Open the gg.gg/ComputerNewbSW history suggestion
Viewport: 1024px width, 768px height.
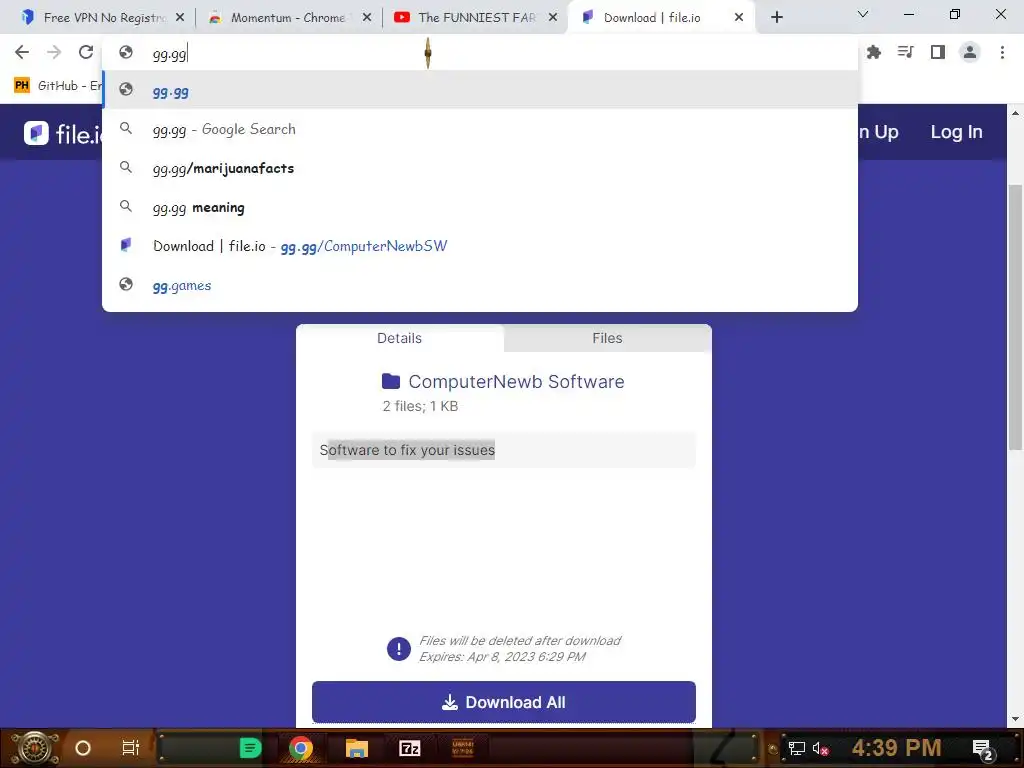(480, 246)
